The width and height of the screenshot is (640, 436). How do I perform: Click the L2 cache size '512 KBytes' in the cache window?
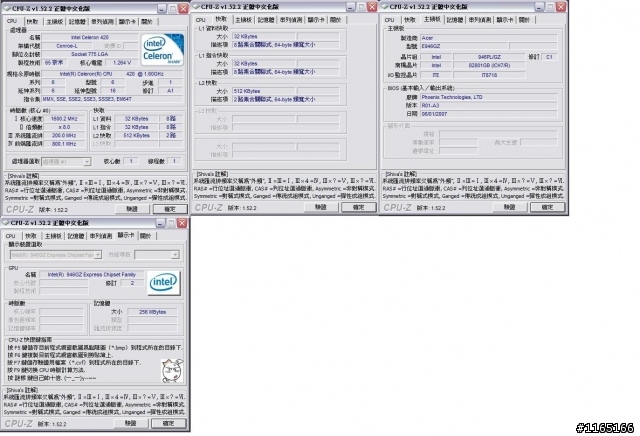coord(264,91)
